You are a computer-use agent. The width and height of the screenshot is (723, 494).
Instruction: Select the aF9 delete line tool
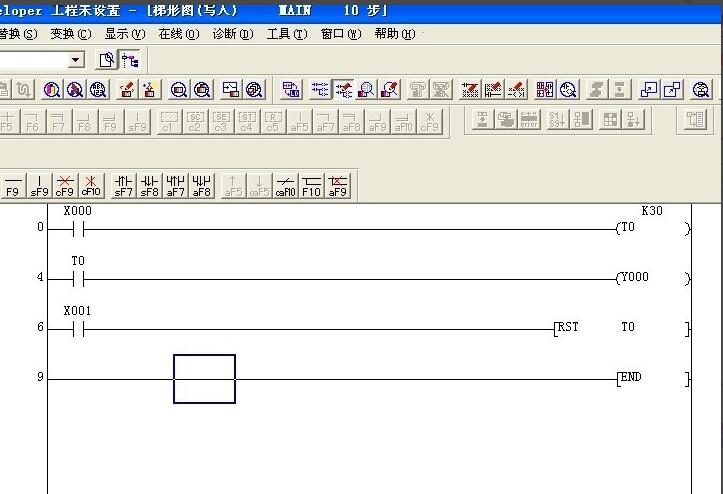[x=338, y=186]
